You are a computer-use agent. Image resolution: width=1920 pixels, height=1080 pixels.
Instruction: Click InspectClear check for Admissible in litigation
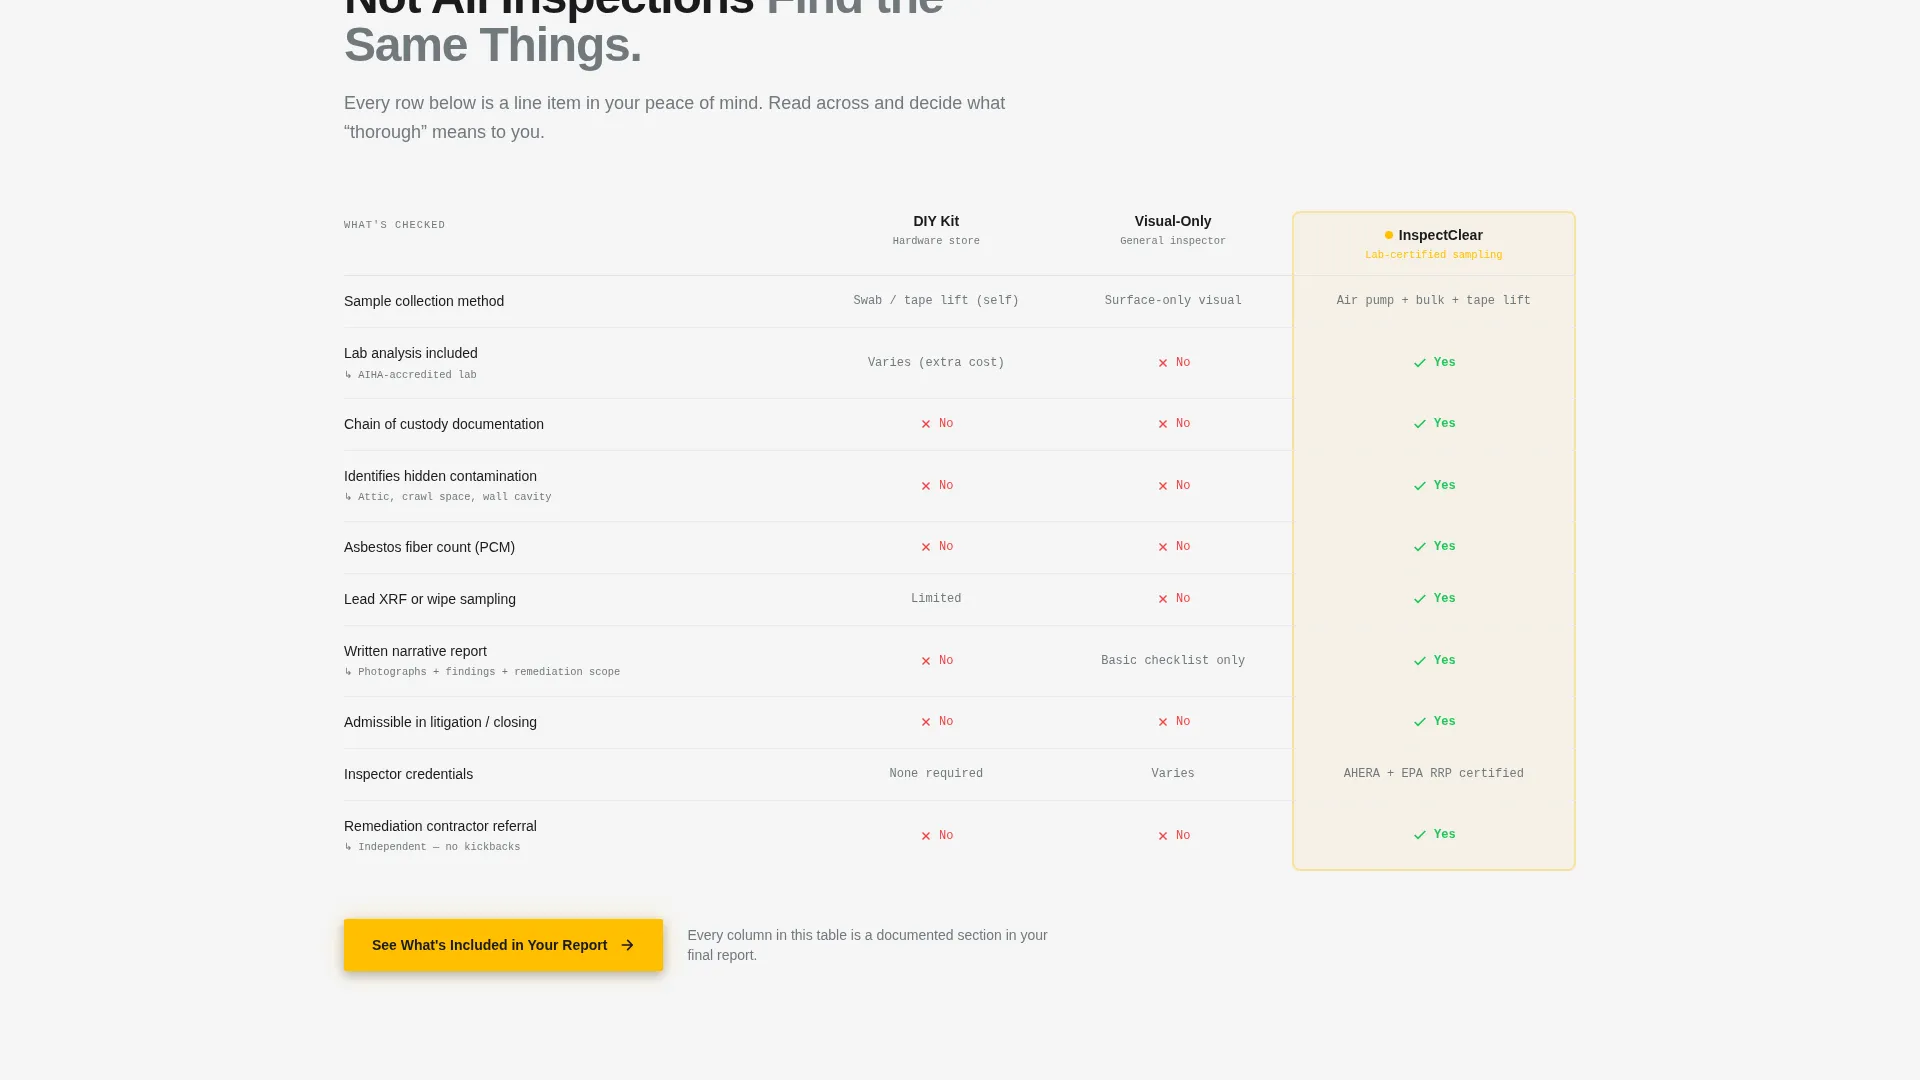click(x=1420, y=722)
